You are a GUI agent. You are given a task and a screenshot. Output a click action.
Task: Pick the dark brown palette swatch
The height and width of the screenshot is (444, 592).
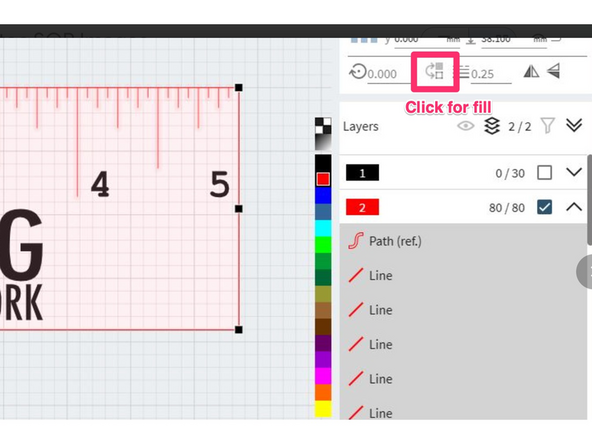click(x=323, y=327)
